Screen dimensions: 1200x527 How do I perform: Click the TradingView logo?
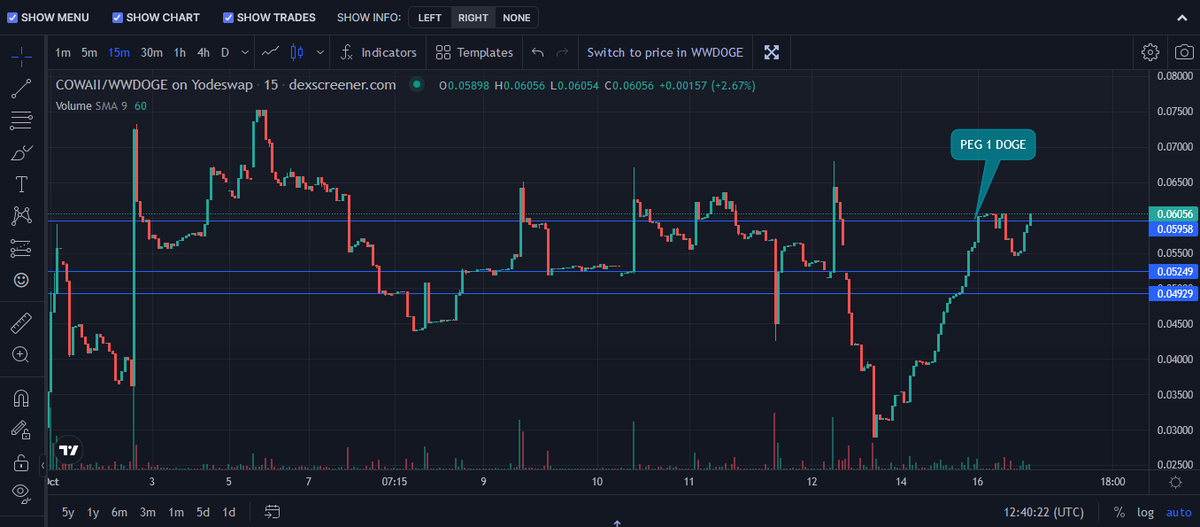point(68,449)
